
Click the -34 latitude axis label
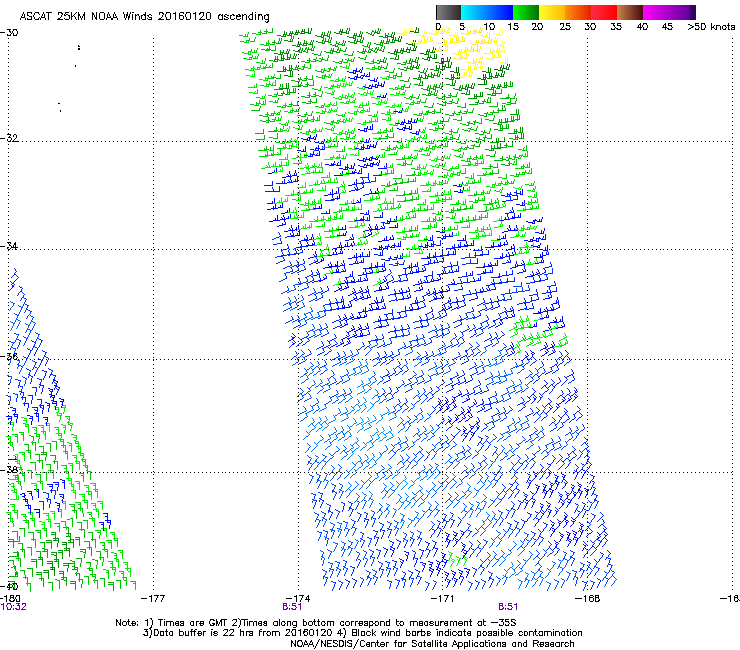(9, 246)
